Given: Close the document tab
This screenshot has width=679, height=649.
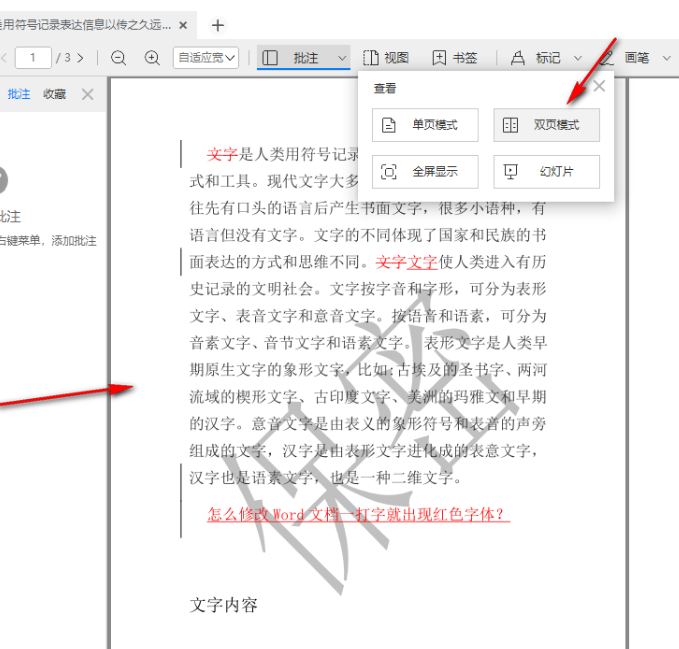Looking at the screenshot, I should [183, 26].
